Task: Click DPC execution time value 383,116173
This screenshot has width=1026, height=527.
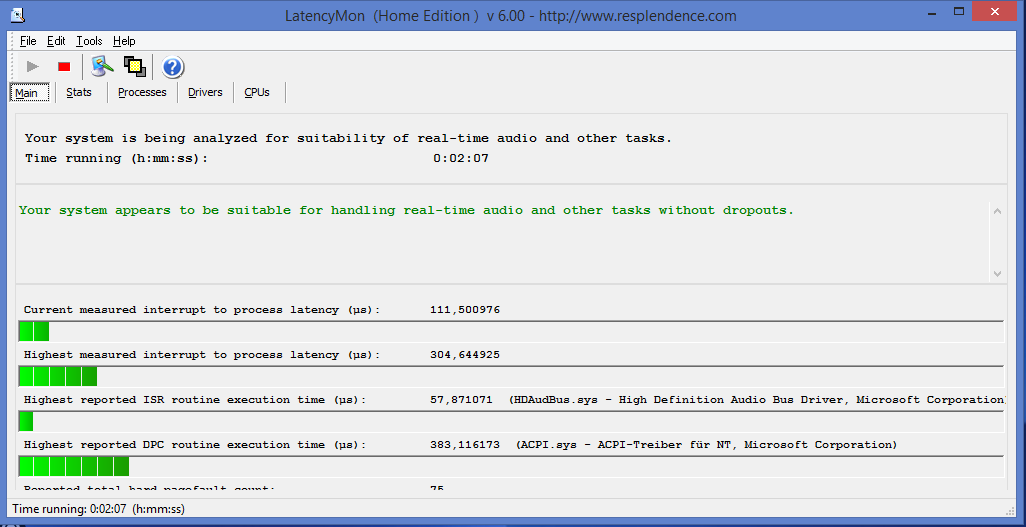Action: click(465, 445)
